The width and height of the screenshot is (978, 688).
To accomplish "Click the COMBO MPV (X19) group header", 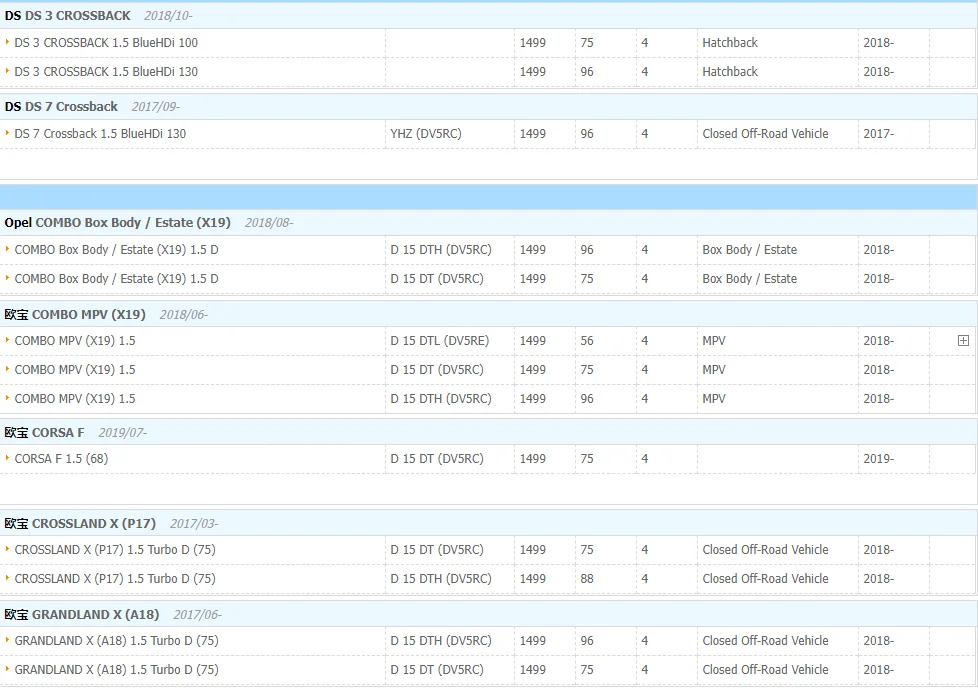I will (x=75, y=314).
